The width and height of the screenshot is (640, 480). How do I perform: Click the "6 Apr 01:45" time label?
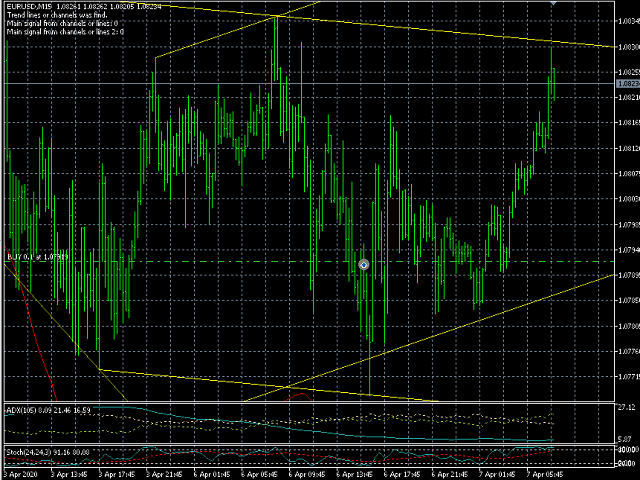212,475
